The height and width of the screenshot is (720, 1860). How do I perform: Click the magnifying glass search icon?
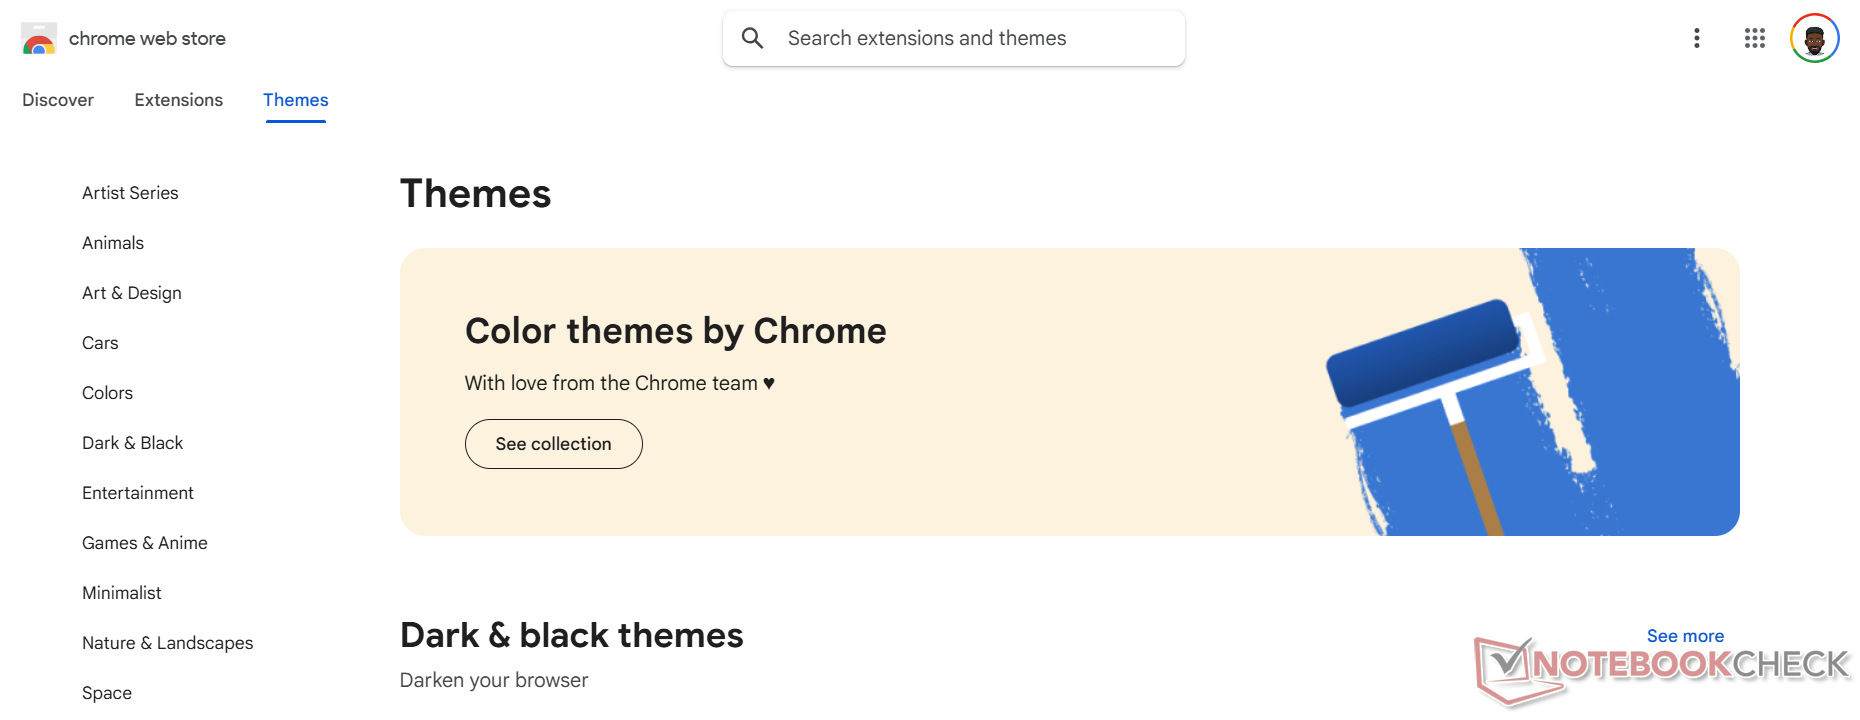click(x=753, y=38)
